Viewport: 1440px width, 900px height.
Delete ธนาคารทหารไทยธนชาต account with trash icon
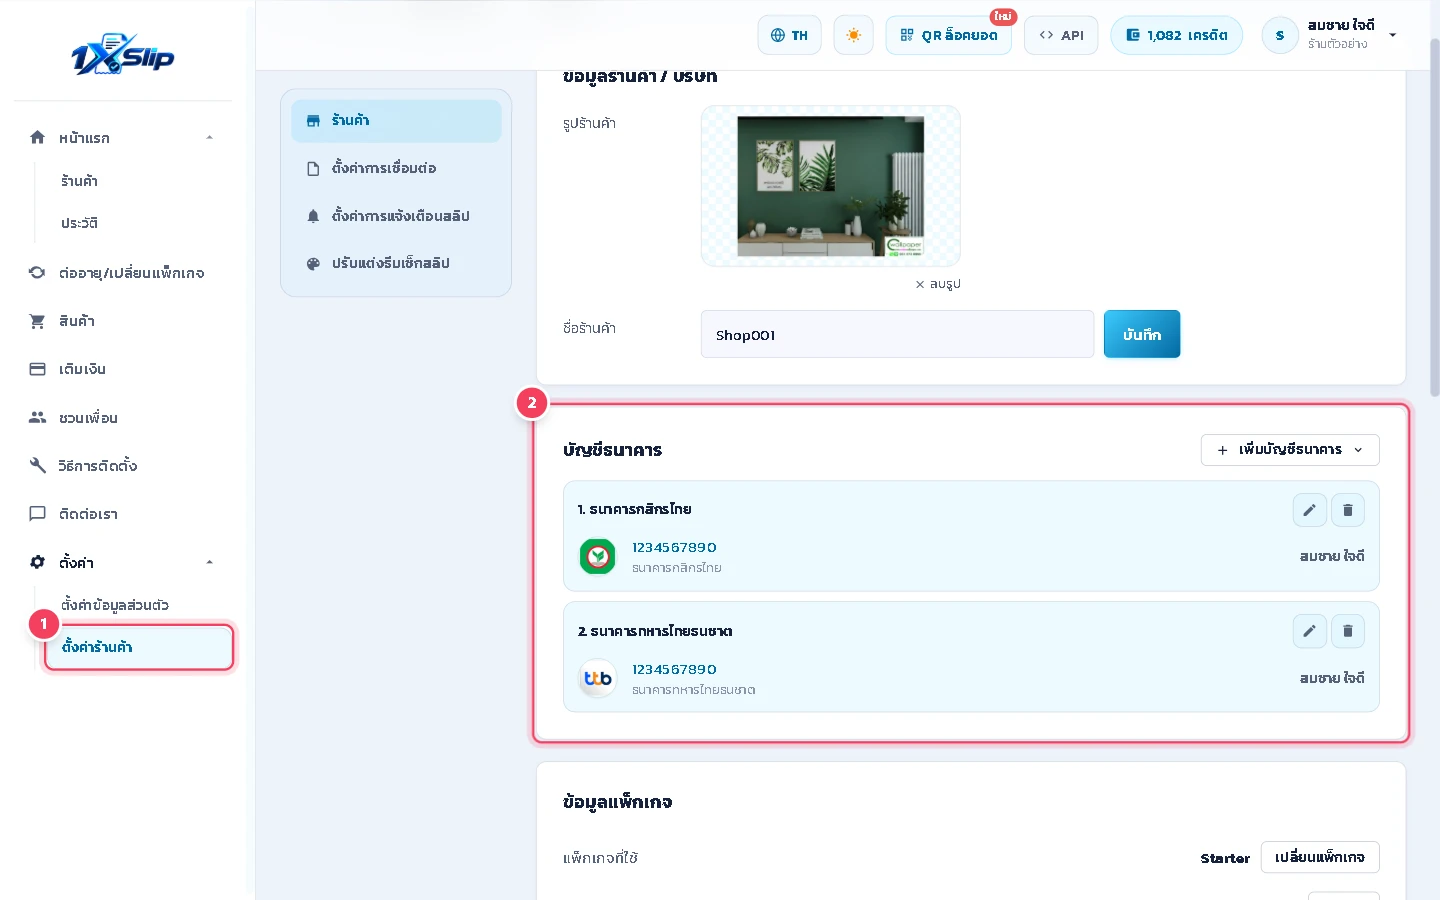point(1348,631)
